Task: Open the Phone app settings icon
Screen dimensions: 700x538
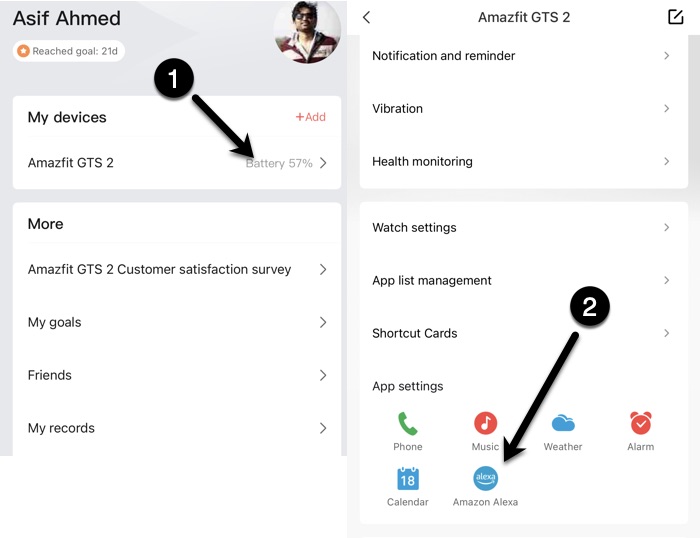Action: point(408,423)
